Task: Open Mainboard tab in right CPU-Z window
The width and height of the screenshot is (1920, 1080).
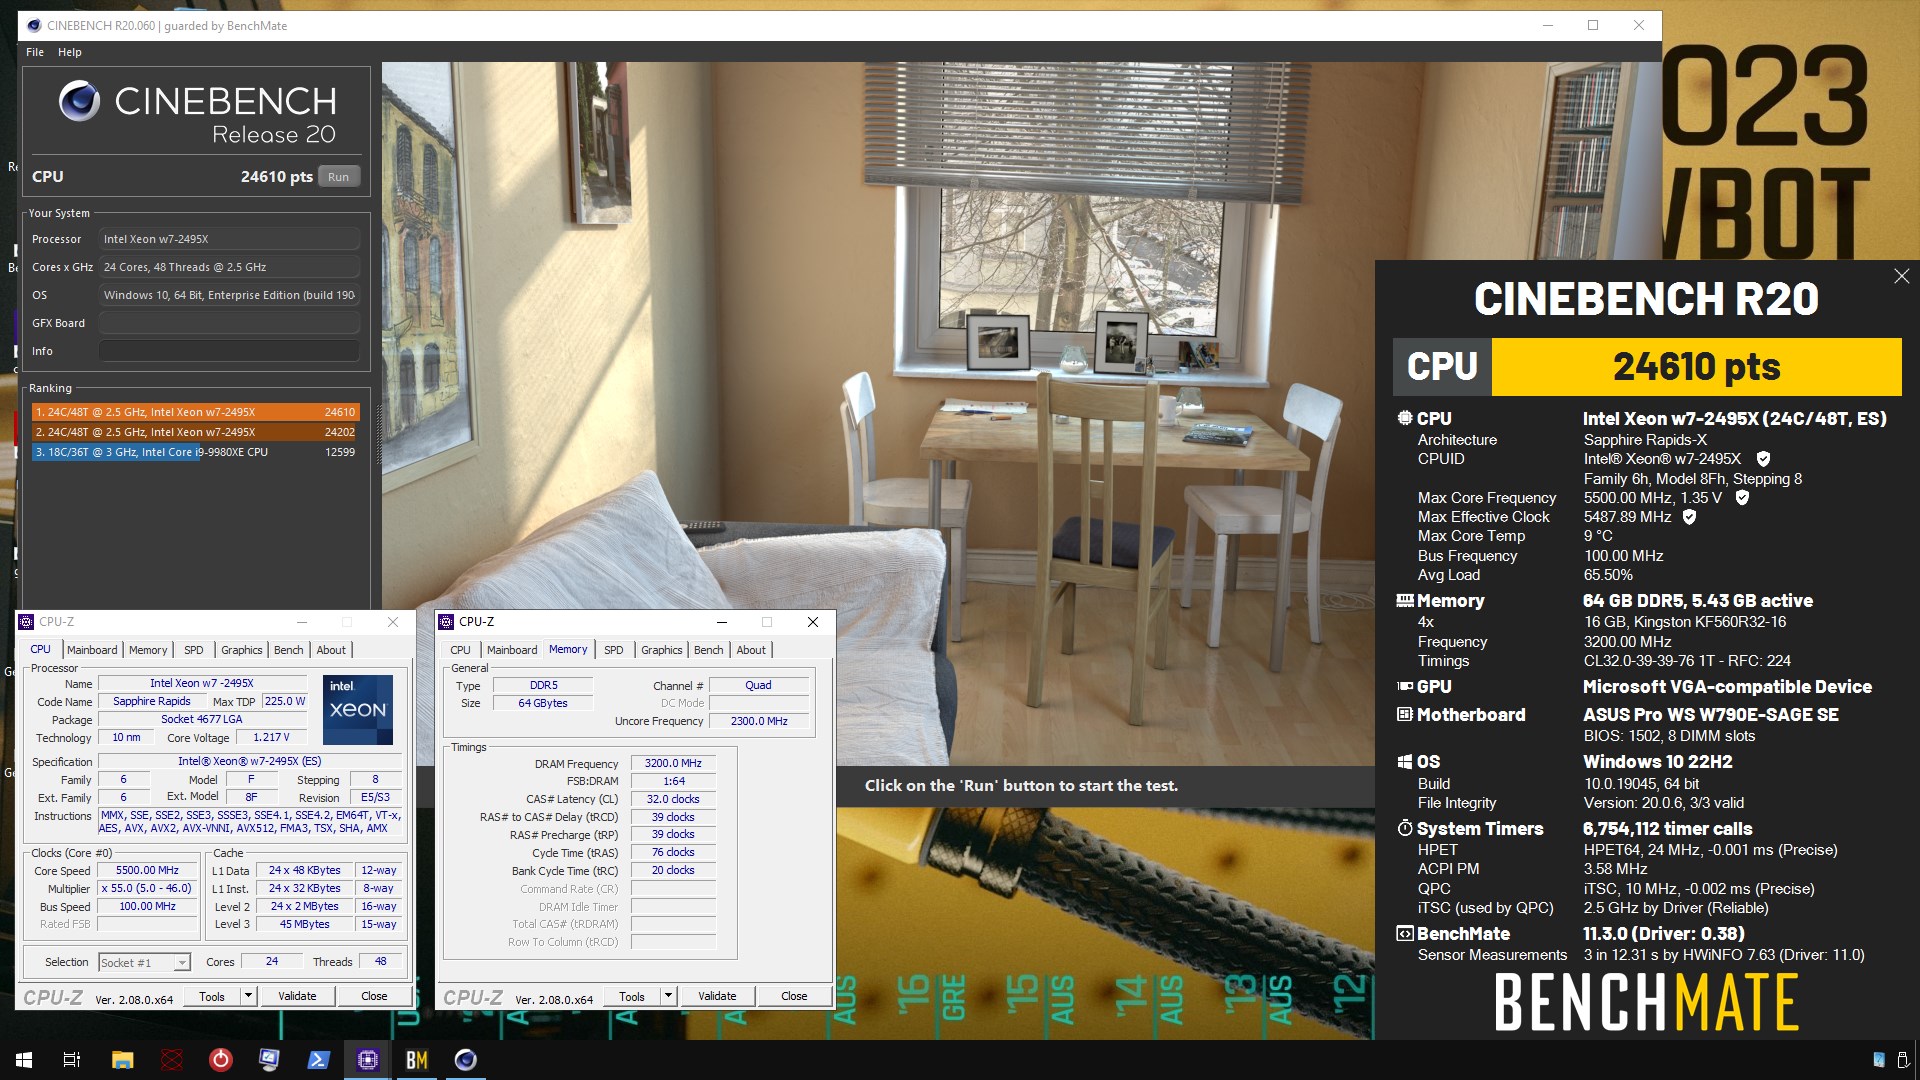Action: 512,650
